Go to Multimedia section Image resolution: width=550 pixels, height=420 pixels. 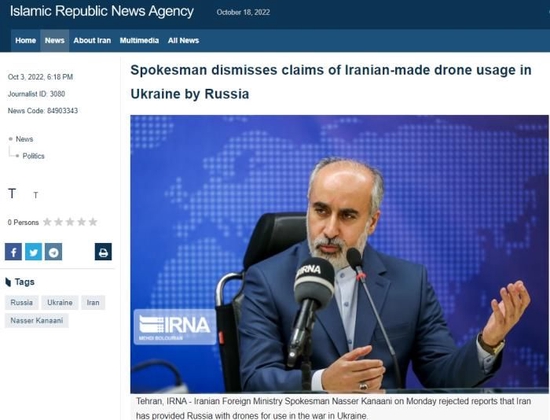pos(139,40)
